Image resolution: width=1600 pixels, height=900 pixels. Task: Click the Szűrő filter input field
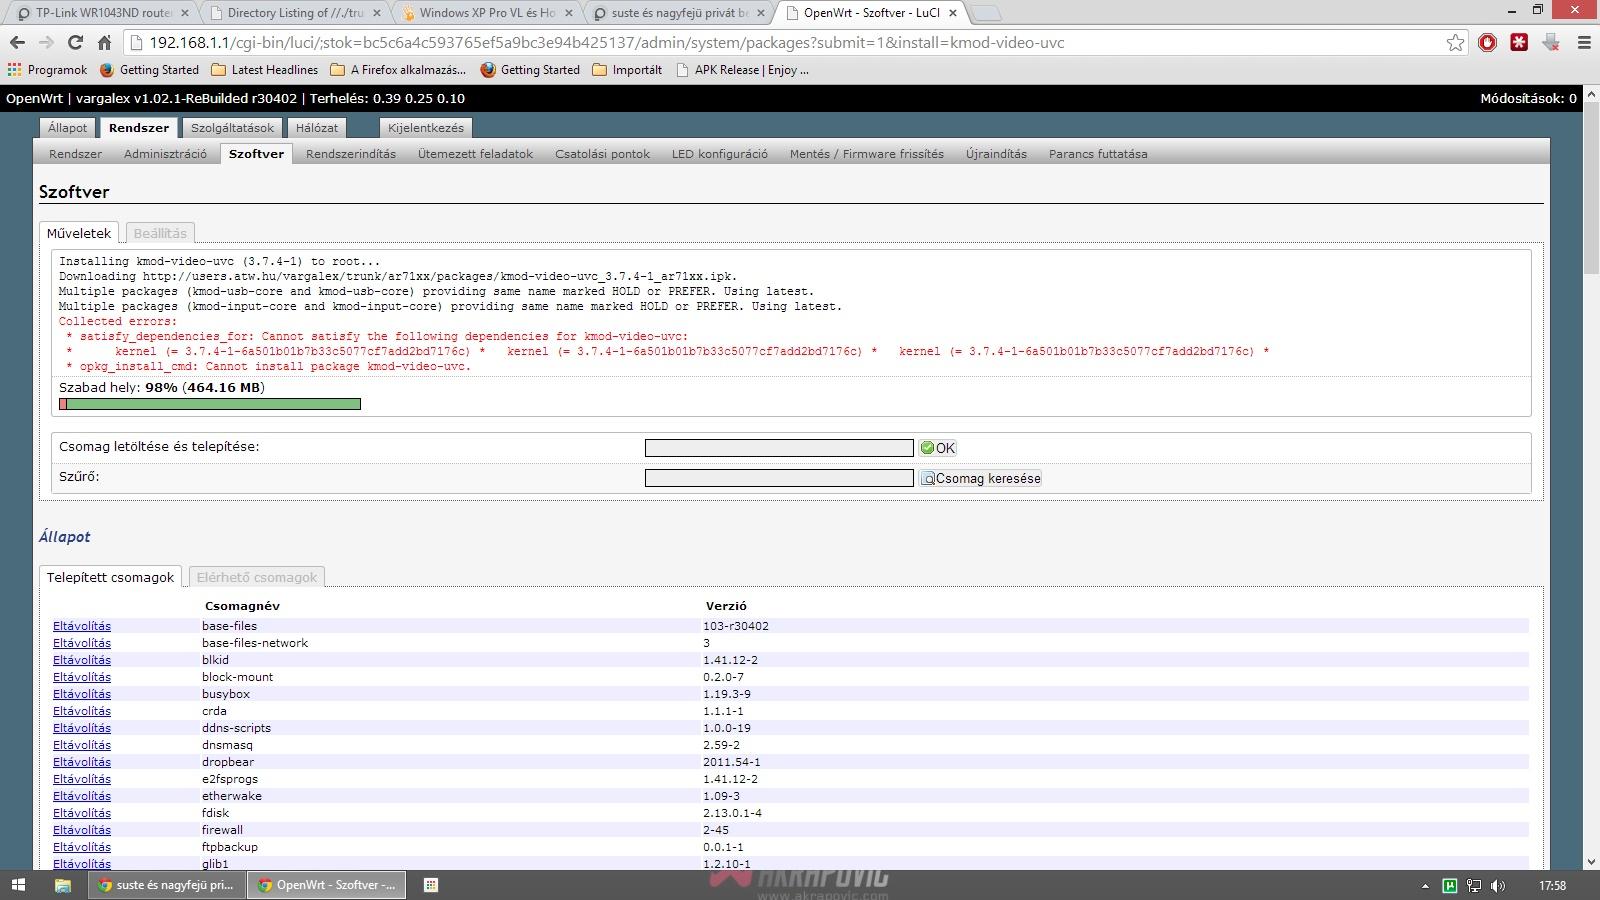779,478
